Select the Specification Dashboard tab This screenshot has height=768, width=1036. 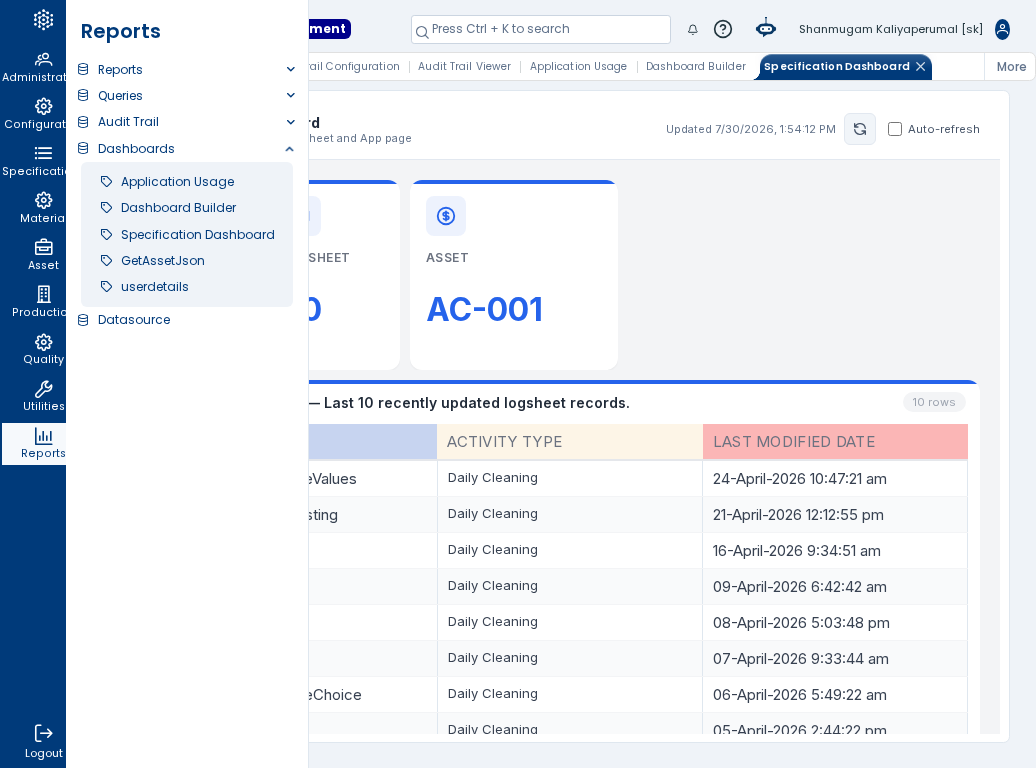tap(836, 66)
